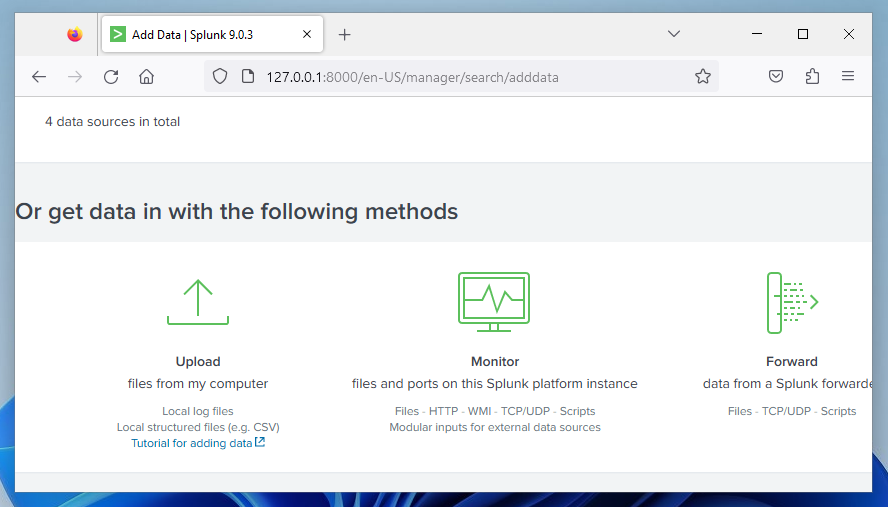Click 'Files - HTTP - WMI - TCP/UDP - Scripts' text

pos(495,411)
